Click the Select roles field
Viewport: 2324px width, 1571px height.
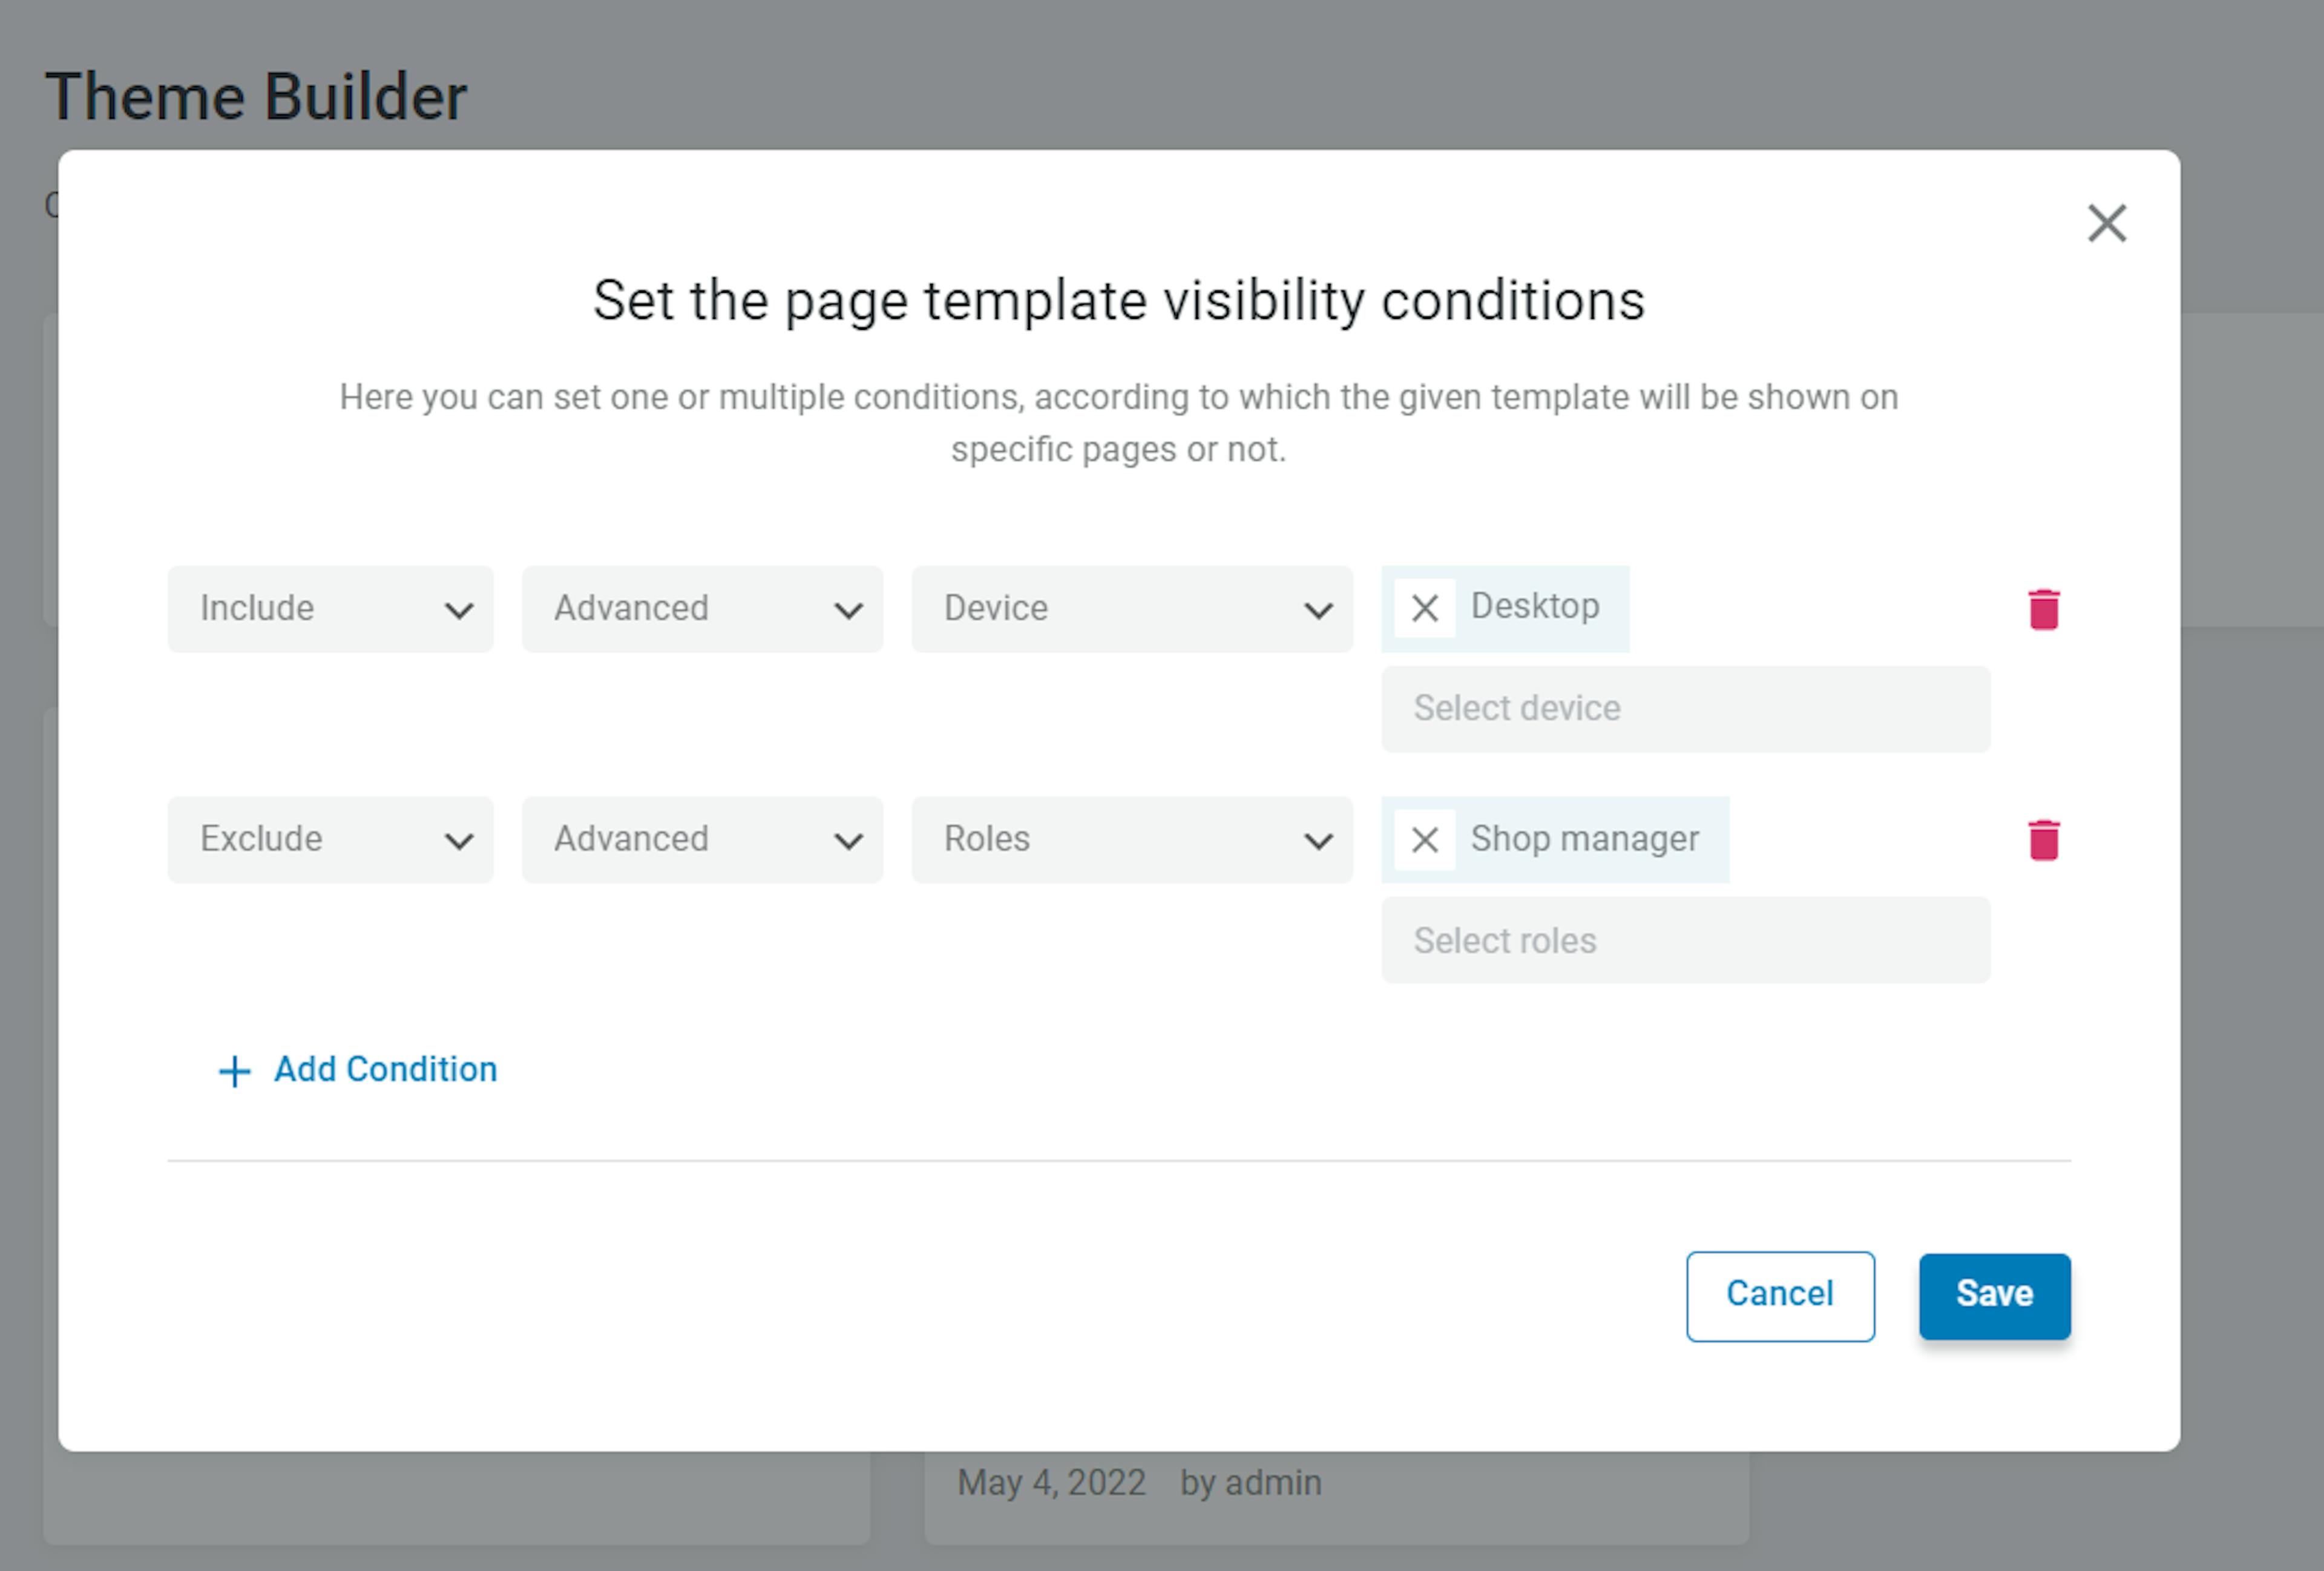click(1685, 941)
